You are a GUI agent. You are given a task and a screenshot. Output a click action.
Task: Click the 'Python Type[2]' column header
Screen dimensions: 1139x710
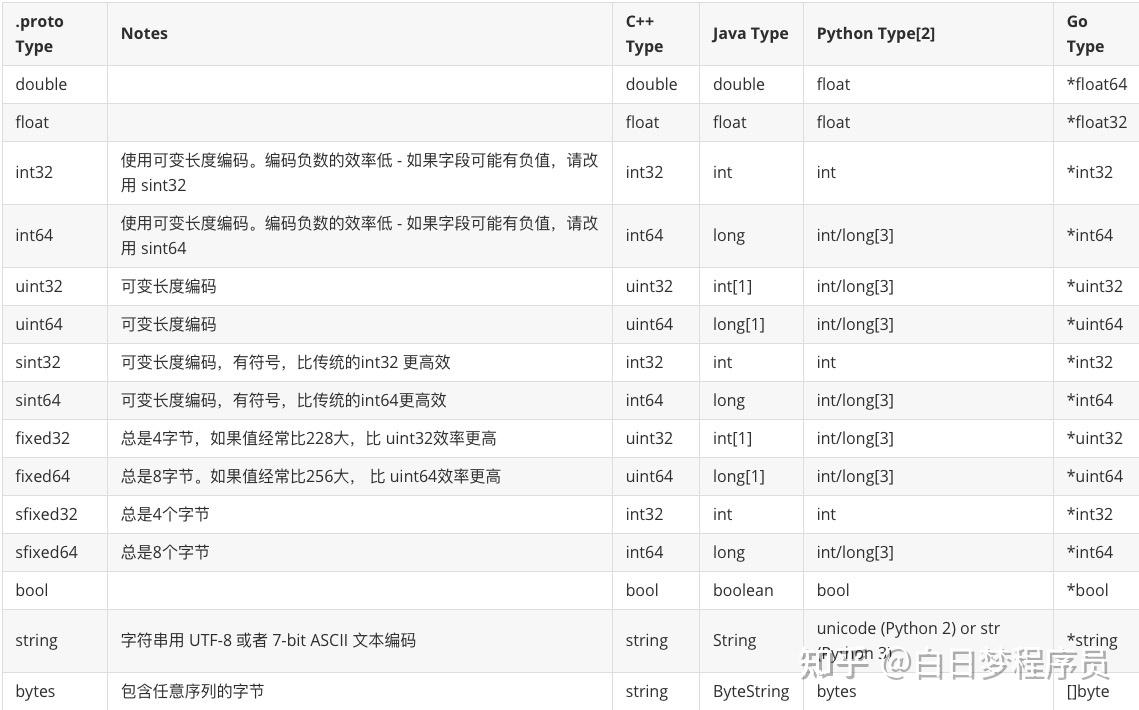coord(875,34)
